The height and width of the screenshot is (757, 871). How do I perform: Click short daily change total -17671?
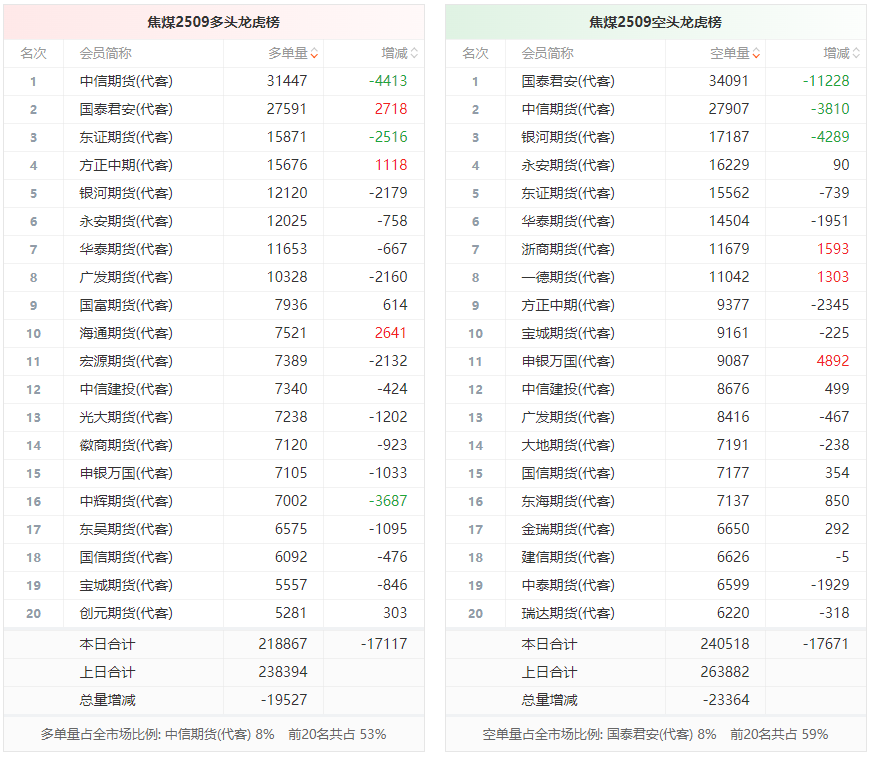[x=826, y=644]
